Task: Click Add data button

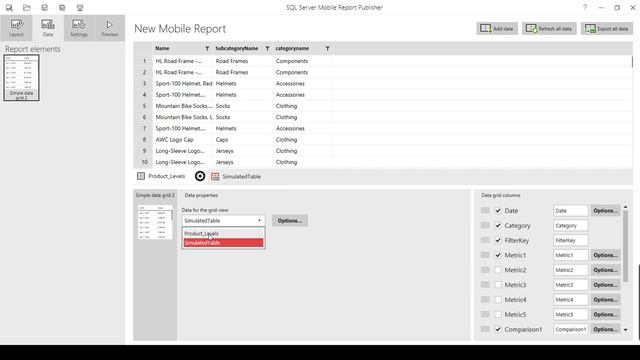Action: (x=497, y=29)
